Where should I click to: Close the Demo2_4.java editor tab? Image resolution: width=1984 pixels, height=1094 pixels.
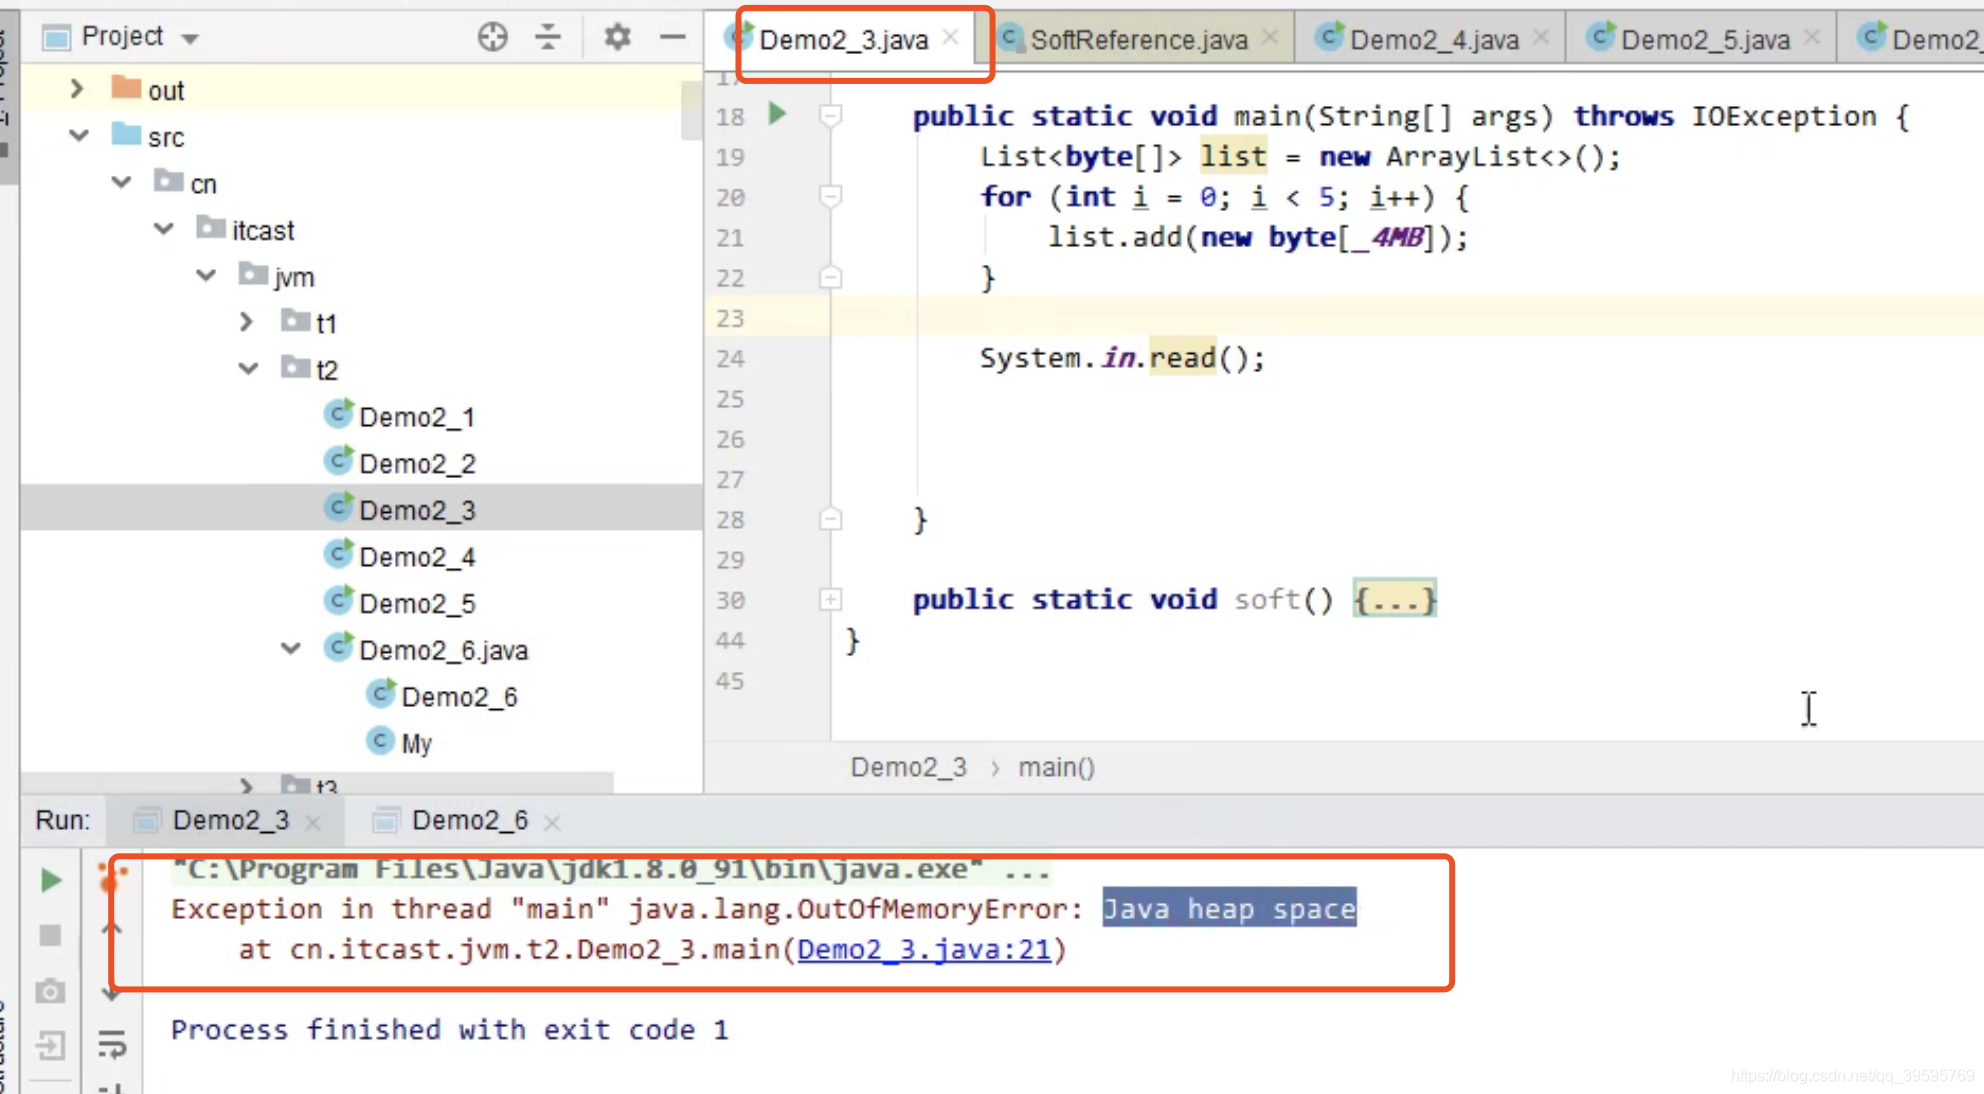(1541, 37)
